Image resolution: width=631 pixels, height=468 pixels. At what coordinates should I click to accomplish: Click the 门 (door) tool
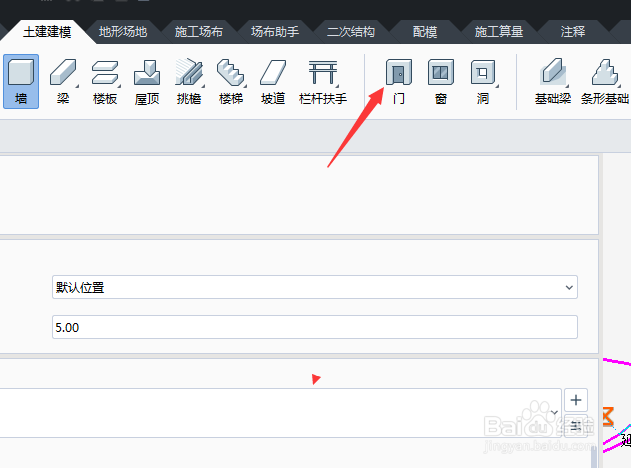(399, 82)
